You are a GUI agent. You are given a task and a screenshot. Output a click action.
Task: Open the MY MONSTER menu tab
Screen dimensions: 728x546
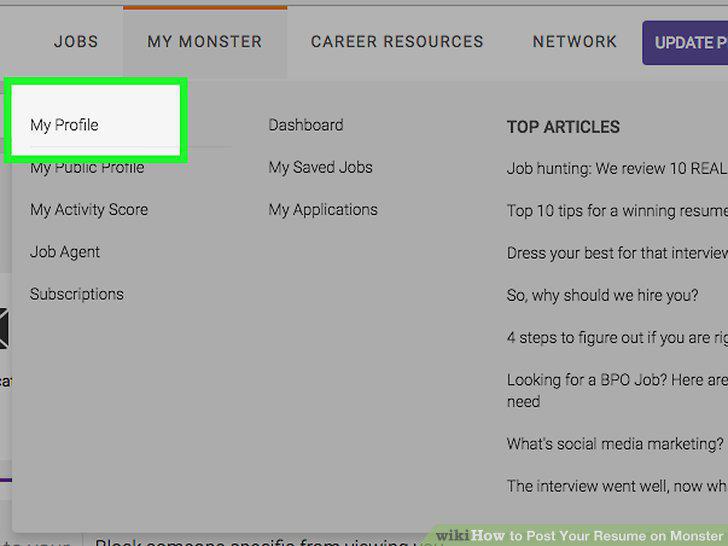[x=205, y=41]
